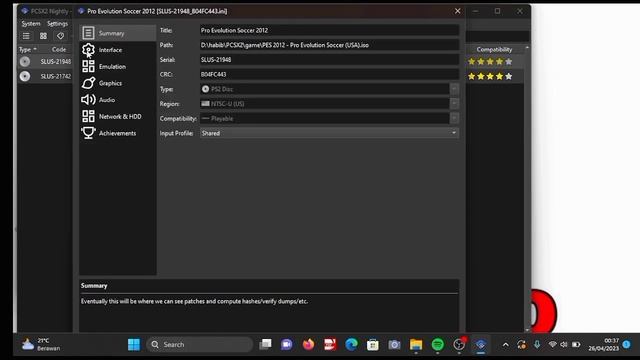Open the System menu in PCSX2
The image size is (640, 360).
pos(31,24)
